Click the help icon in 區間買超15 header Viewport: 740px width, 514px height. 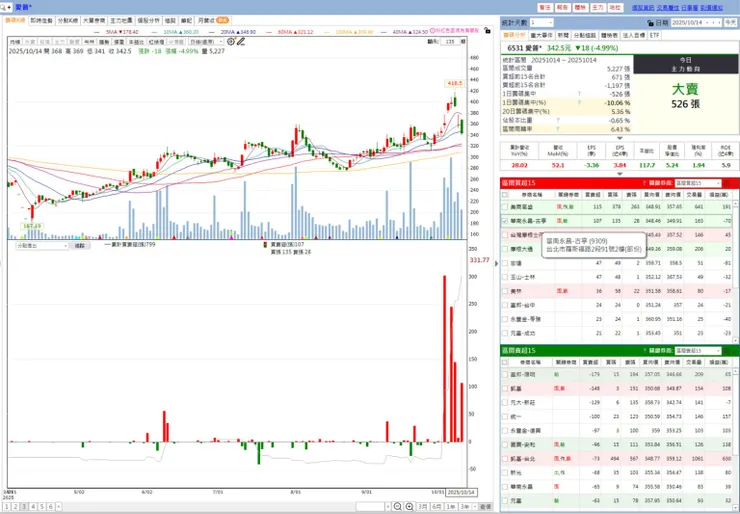tap(644, 183)
